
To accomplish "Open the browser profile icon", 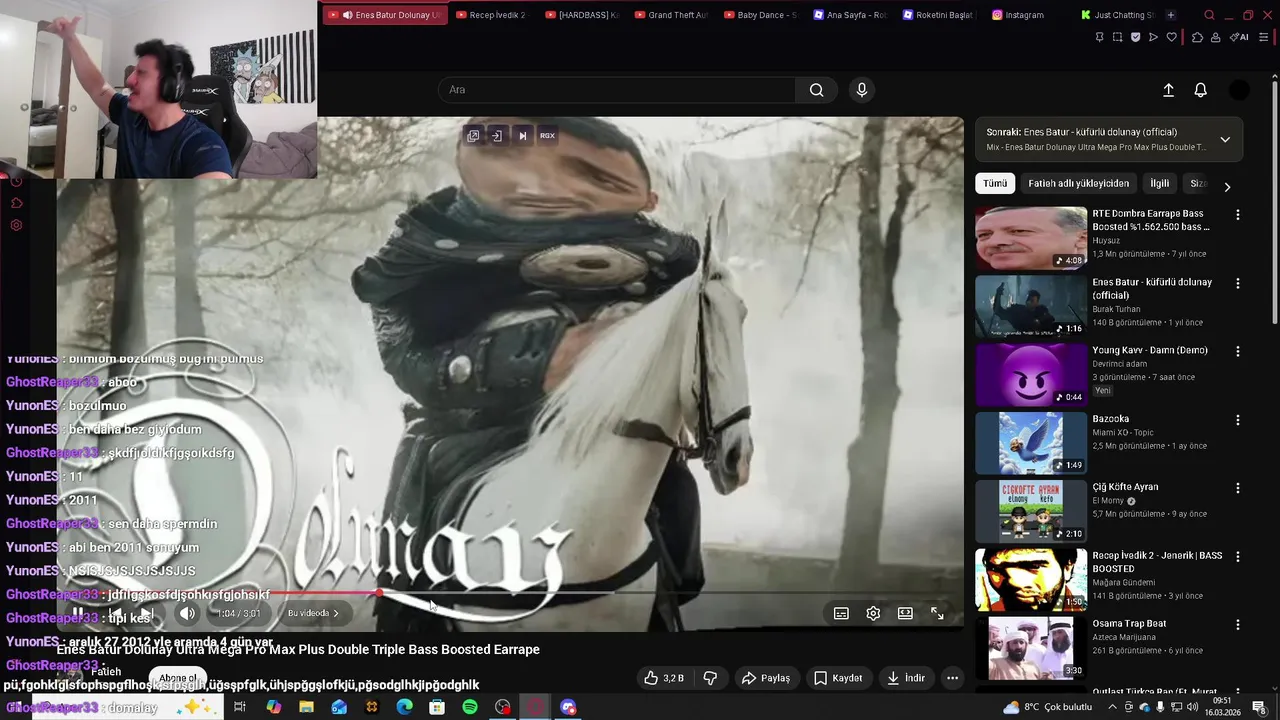I will (x=1215, y=37).
